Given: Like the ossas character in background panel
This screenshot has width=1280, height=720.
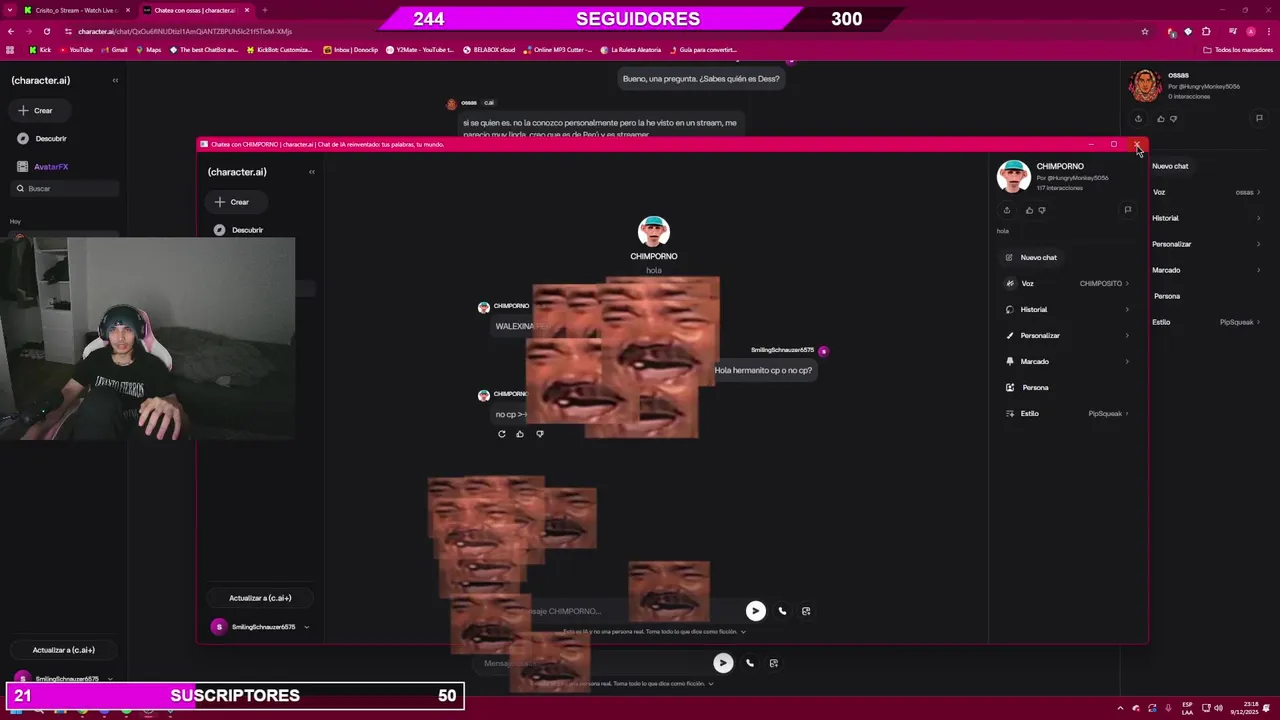Looking at the screenshot, I should (x=1160, y=118).
